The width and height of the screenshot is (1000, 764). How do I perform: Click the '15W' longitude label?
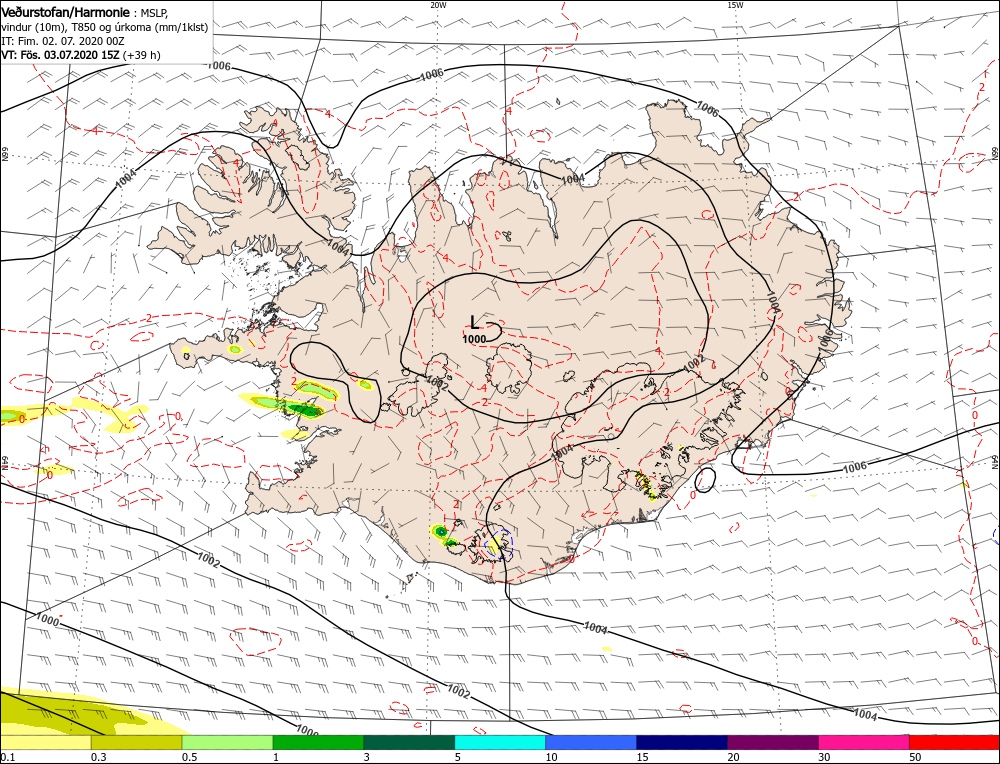735,5
